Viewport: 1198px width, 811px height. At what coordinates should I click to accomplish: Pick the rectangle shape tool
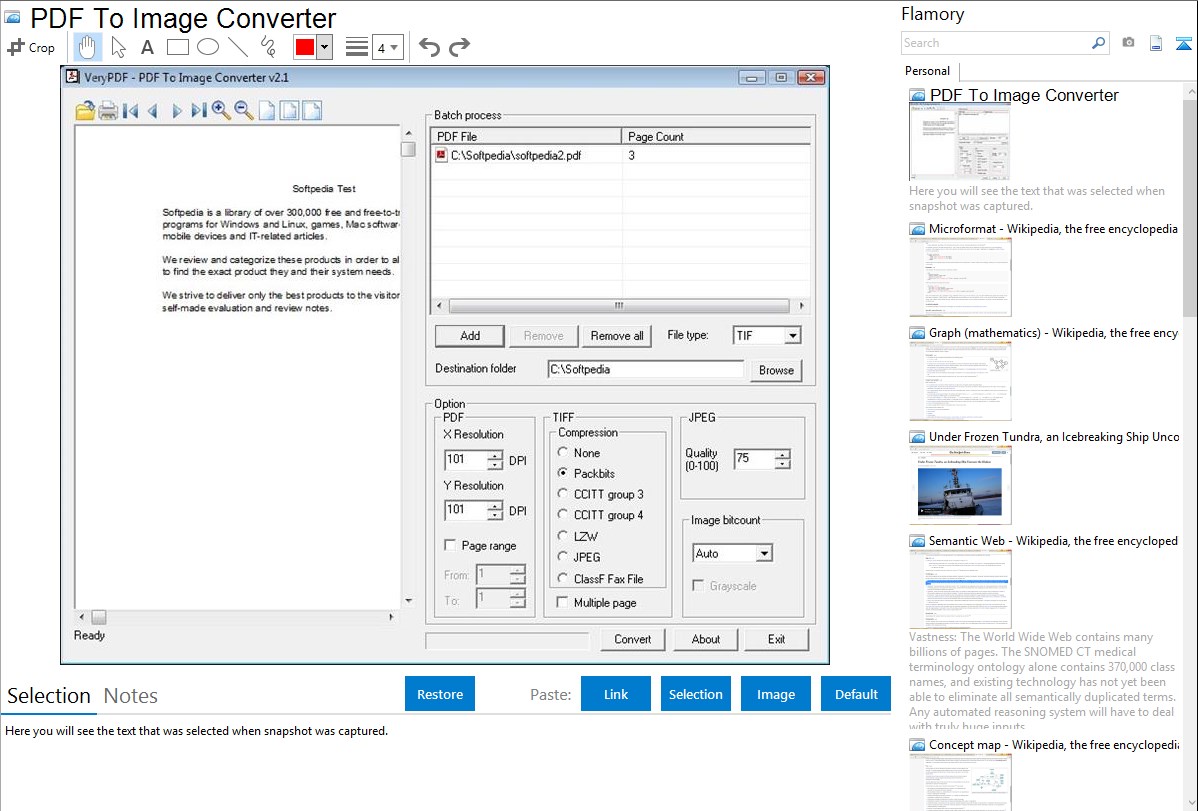pos(177,47)
